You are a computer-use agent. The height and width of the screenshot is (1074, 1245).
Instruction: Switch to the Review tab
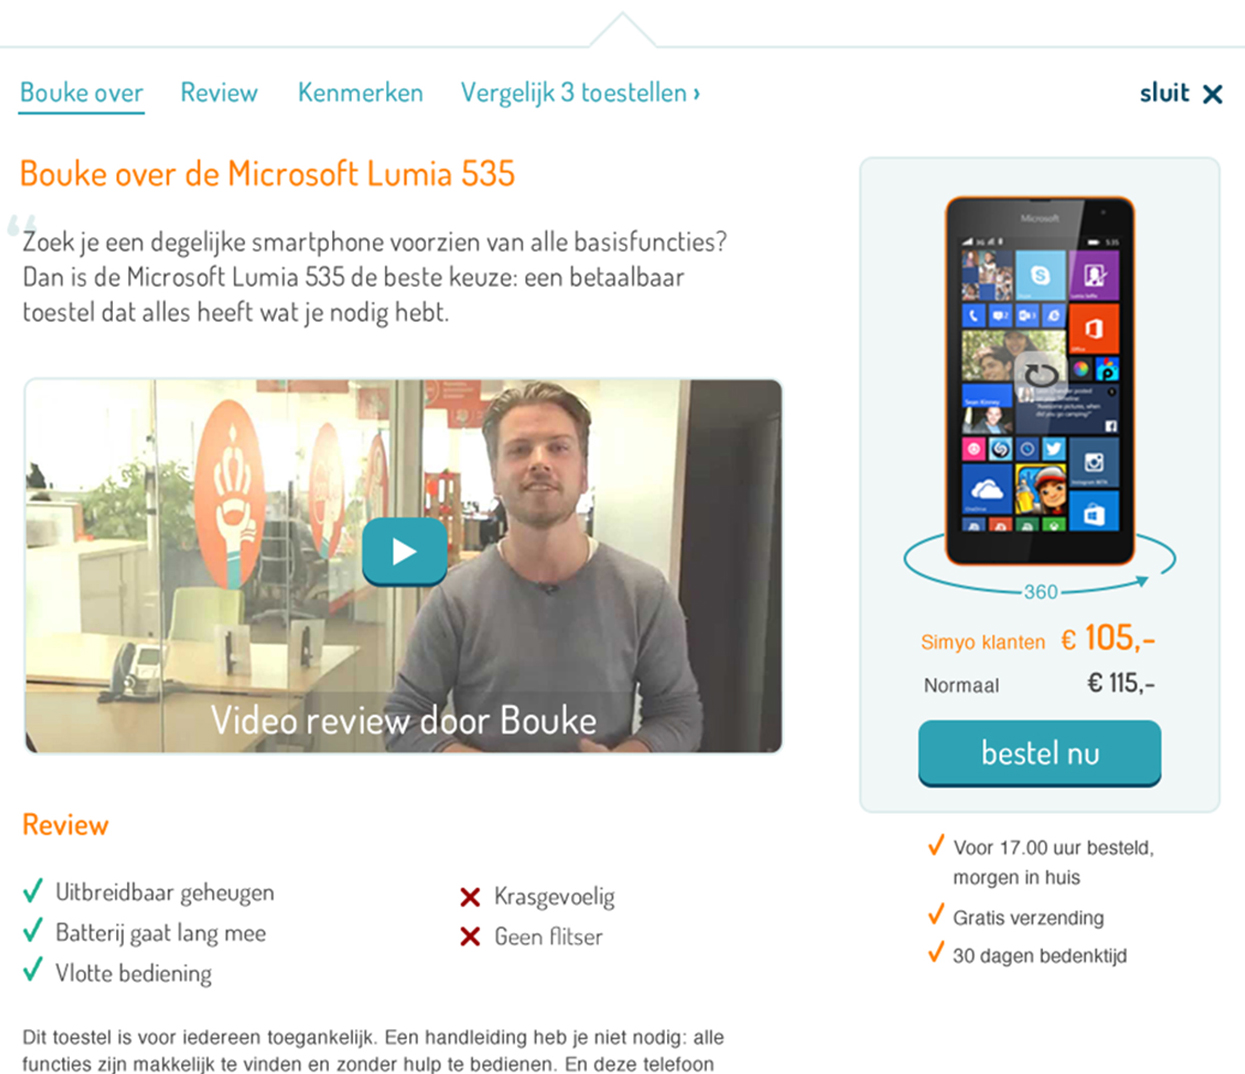(x=219, y=93)
